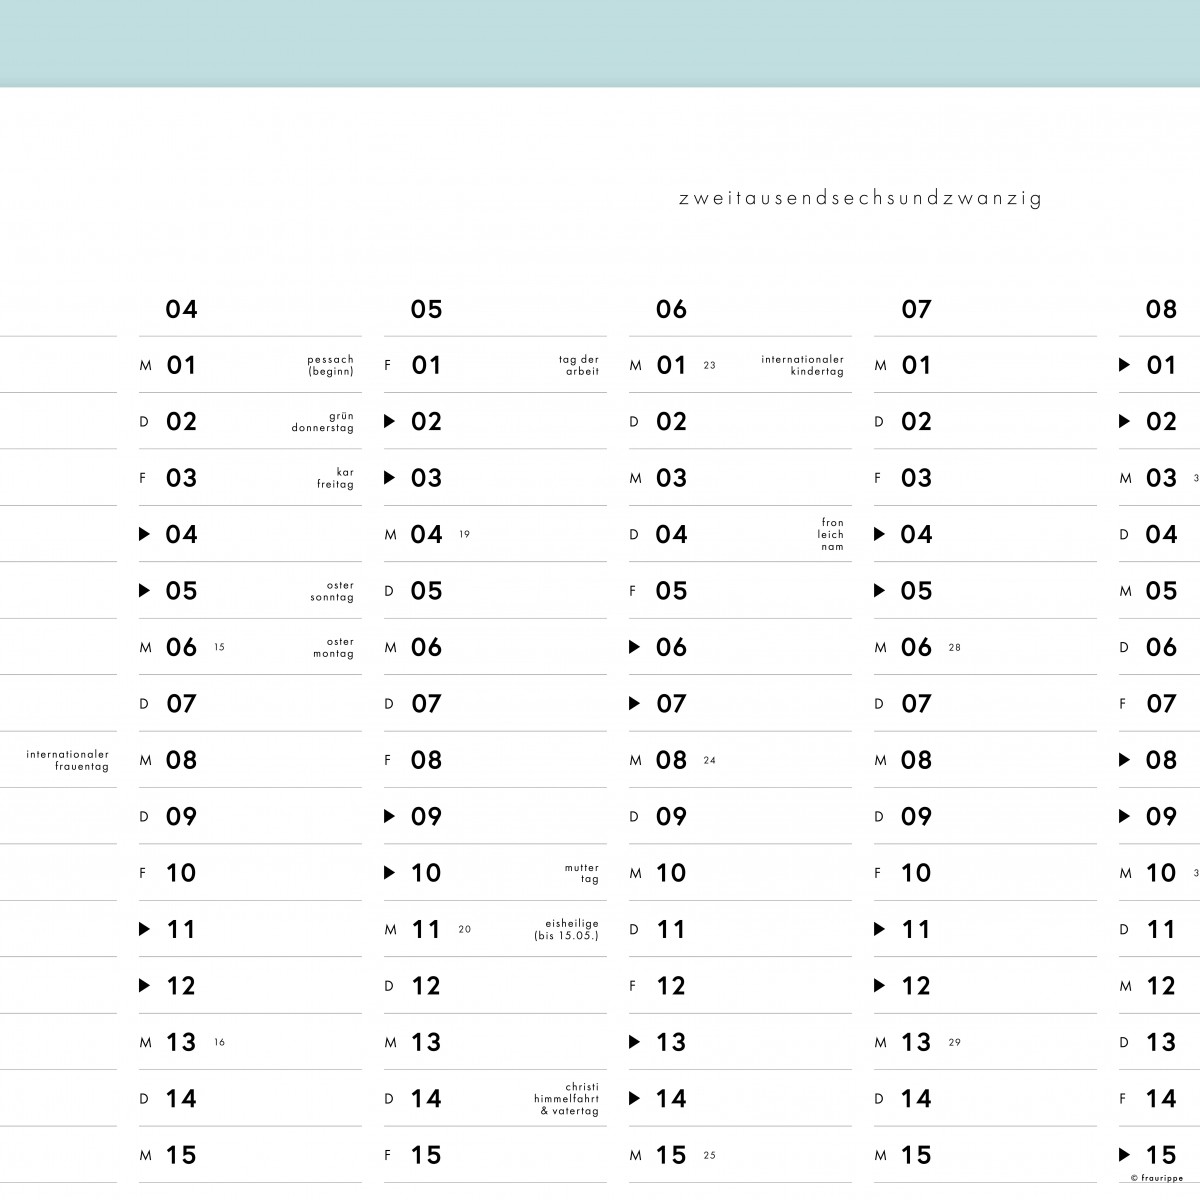Select day number 13 in May column
This screenshot has width=1200, height=1200.
pyautogui.click(x=426, y=1042)
